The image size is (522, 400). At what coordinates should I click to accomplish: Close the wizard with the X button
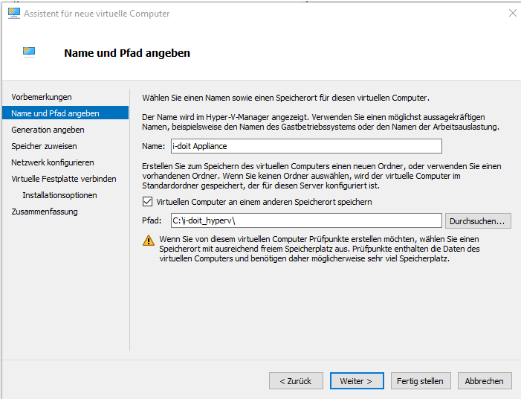(x=513, y=13)
